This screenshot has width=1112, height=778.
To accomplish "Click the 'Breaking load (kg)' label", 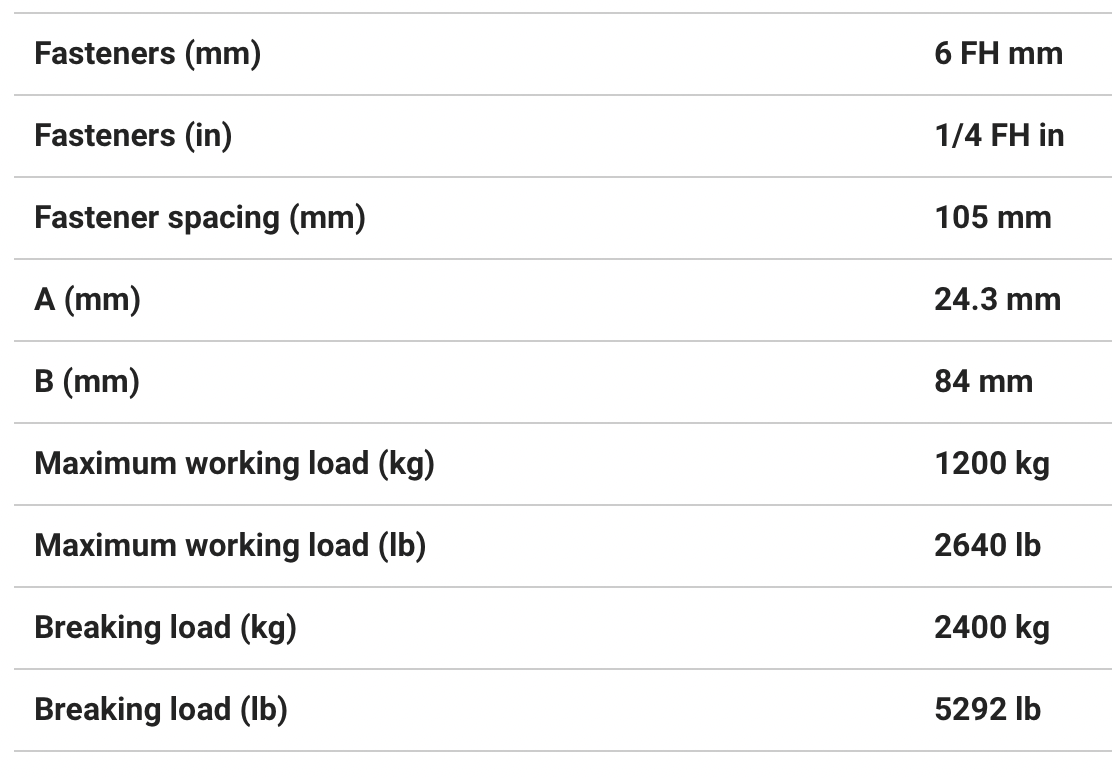I will click(x=165, y=628).
